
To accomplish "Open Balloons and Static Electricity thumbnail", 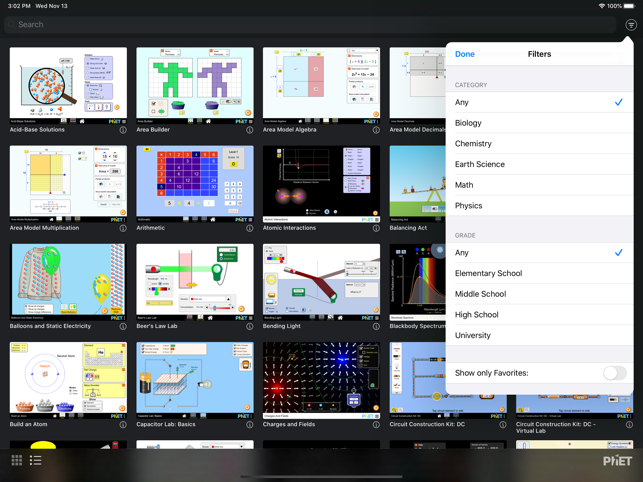I will point(68,282).
